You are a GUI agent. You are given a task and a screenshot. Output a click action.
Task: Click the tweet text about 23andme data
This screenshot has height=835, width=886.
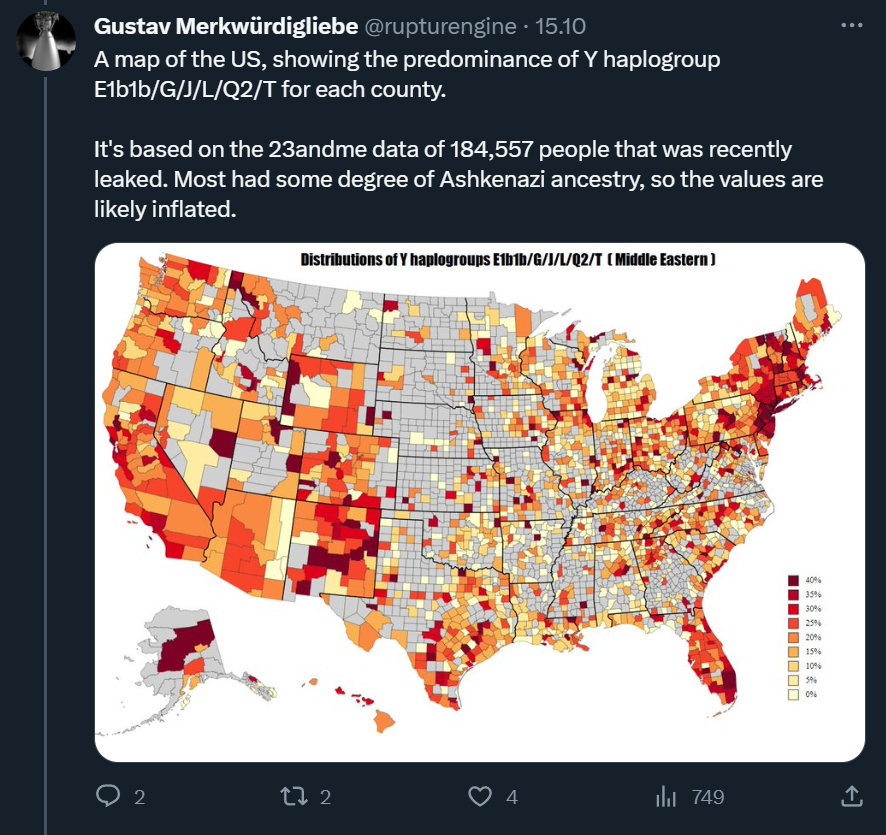click(x=458, y=179)
